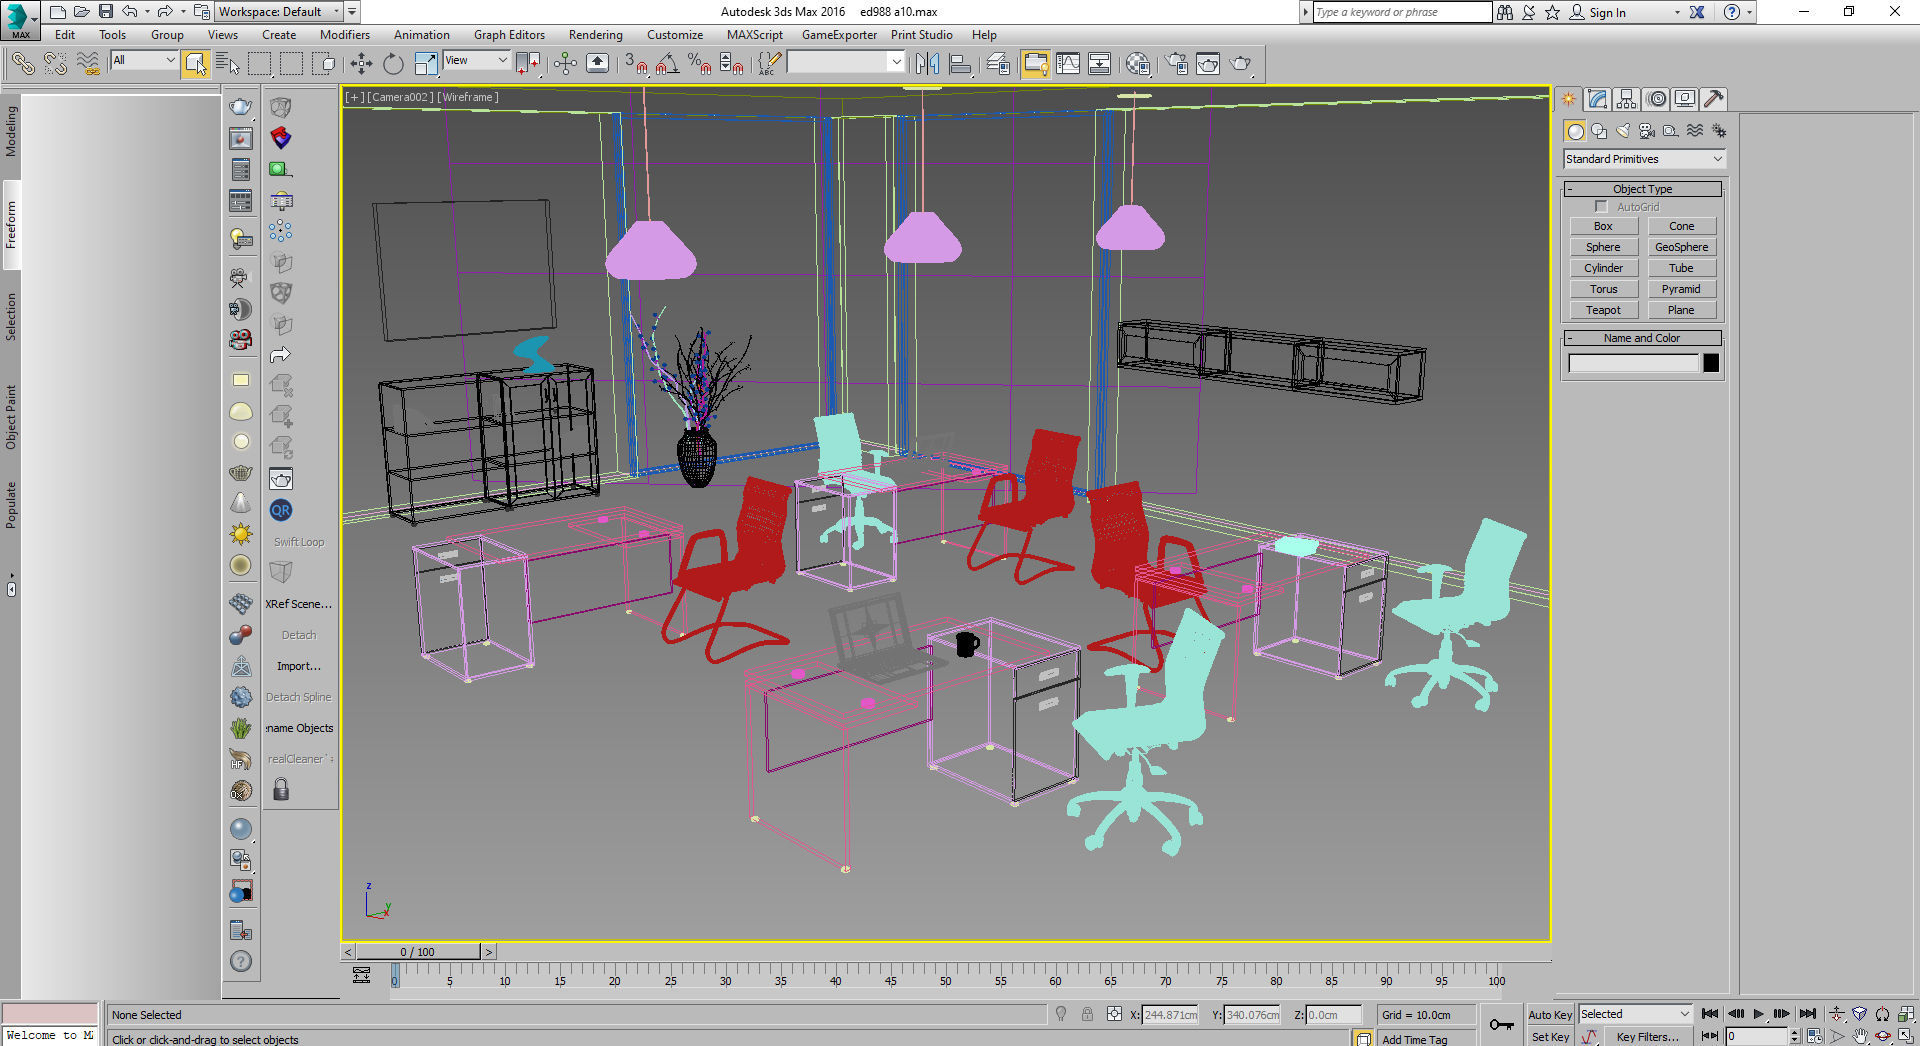Toggle the 3D Snaps button
Screen dimensions: 1920x1046
636,64
